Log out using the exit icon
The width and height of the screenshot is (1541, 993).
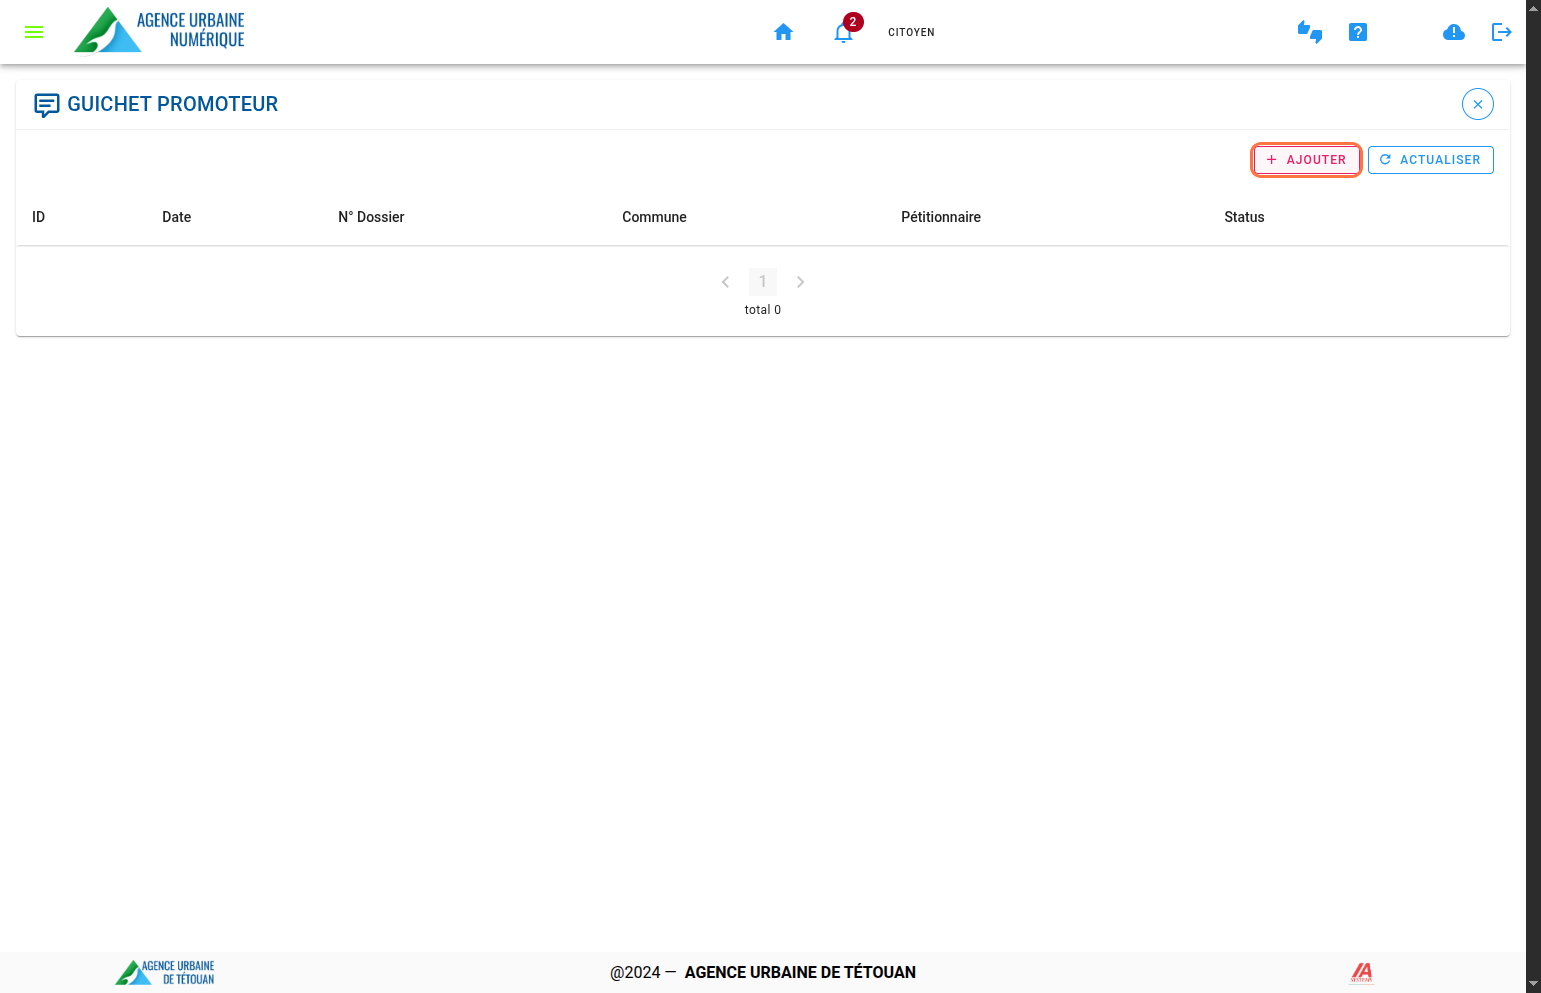(x=1501, y=32)
